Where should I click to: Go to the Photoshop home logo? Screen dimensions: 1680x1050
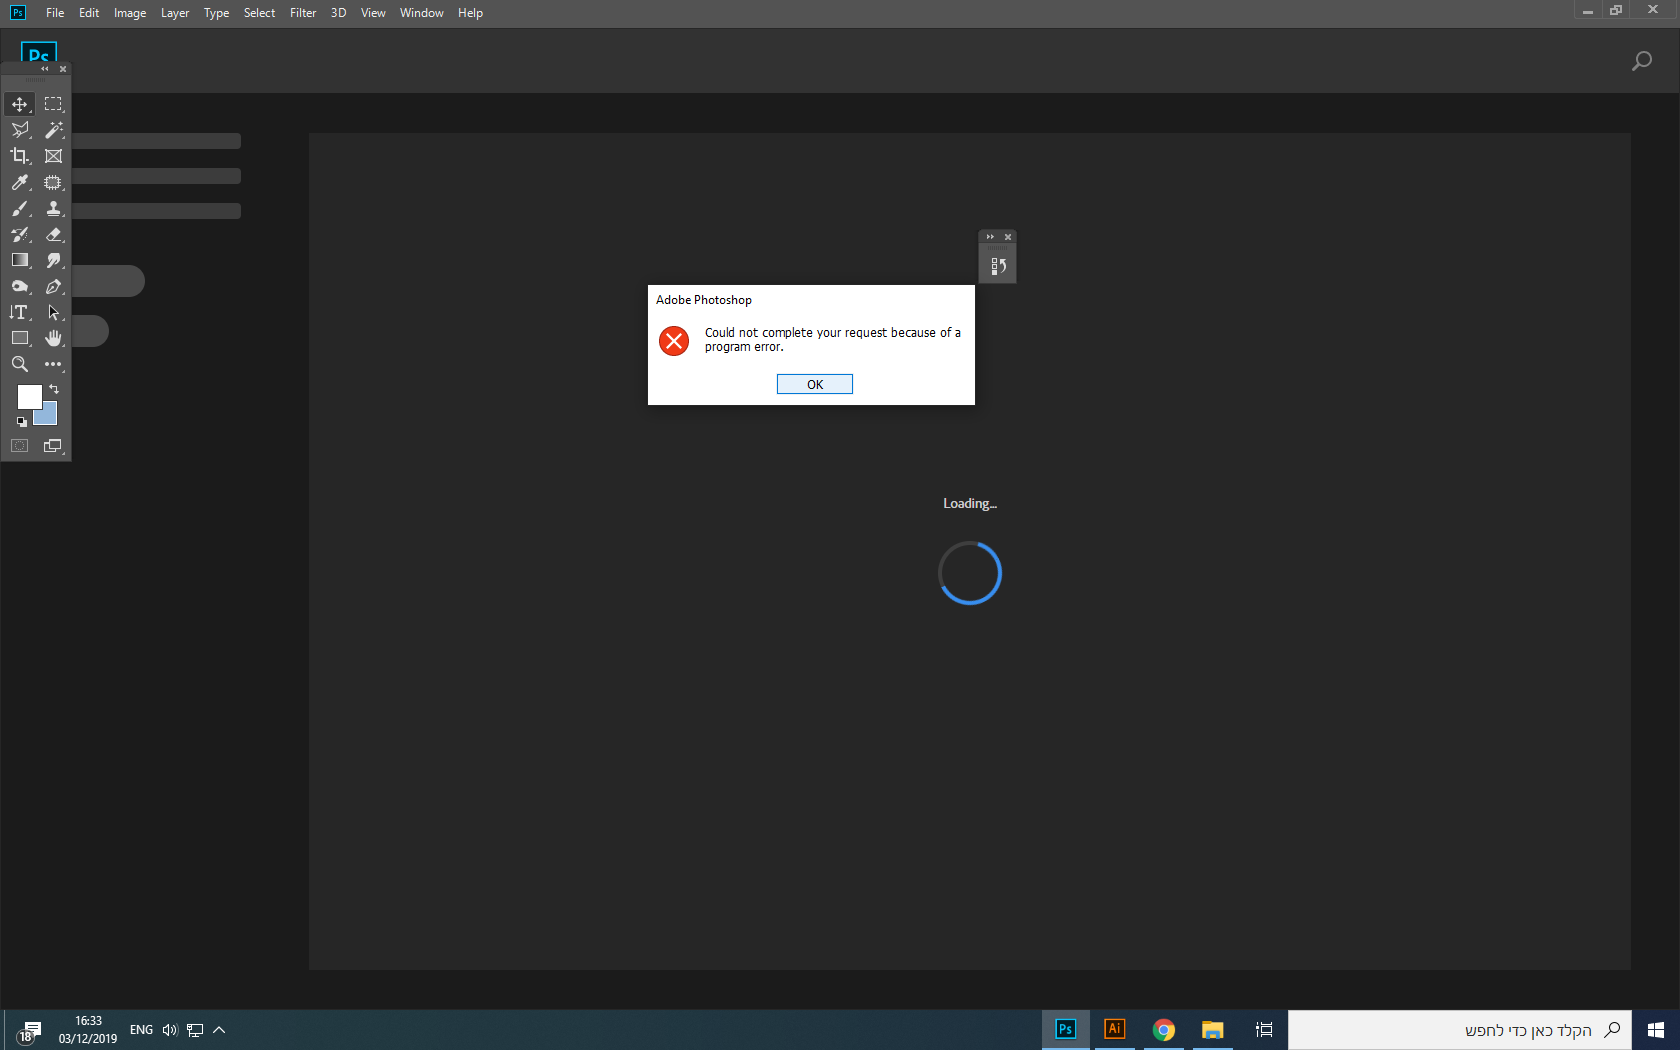38,53
